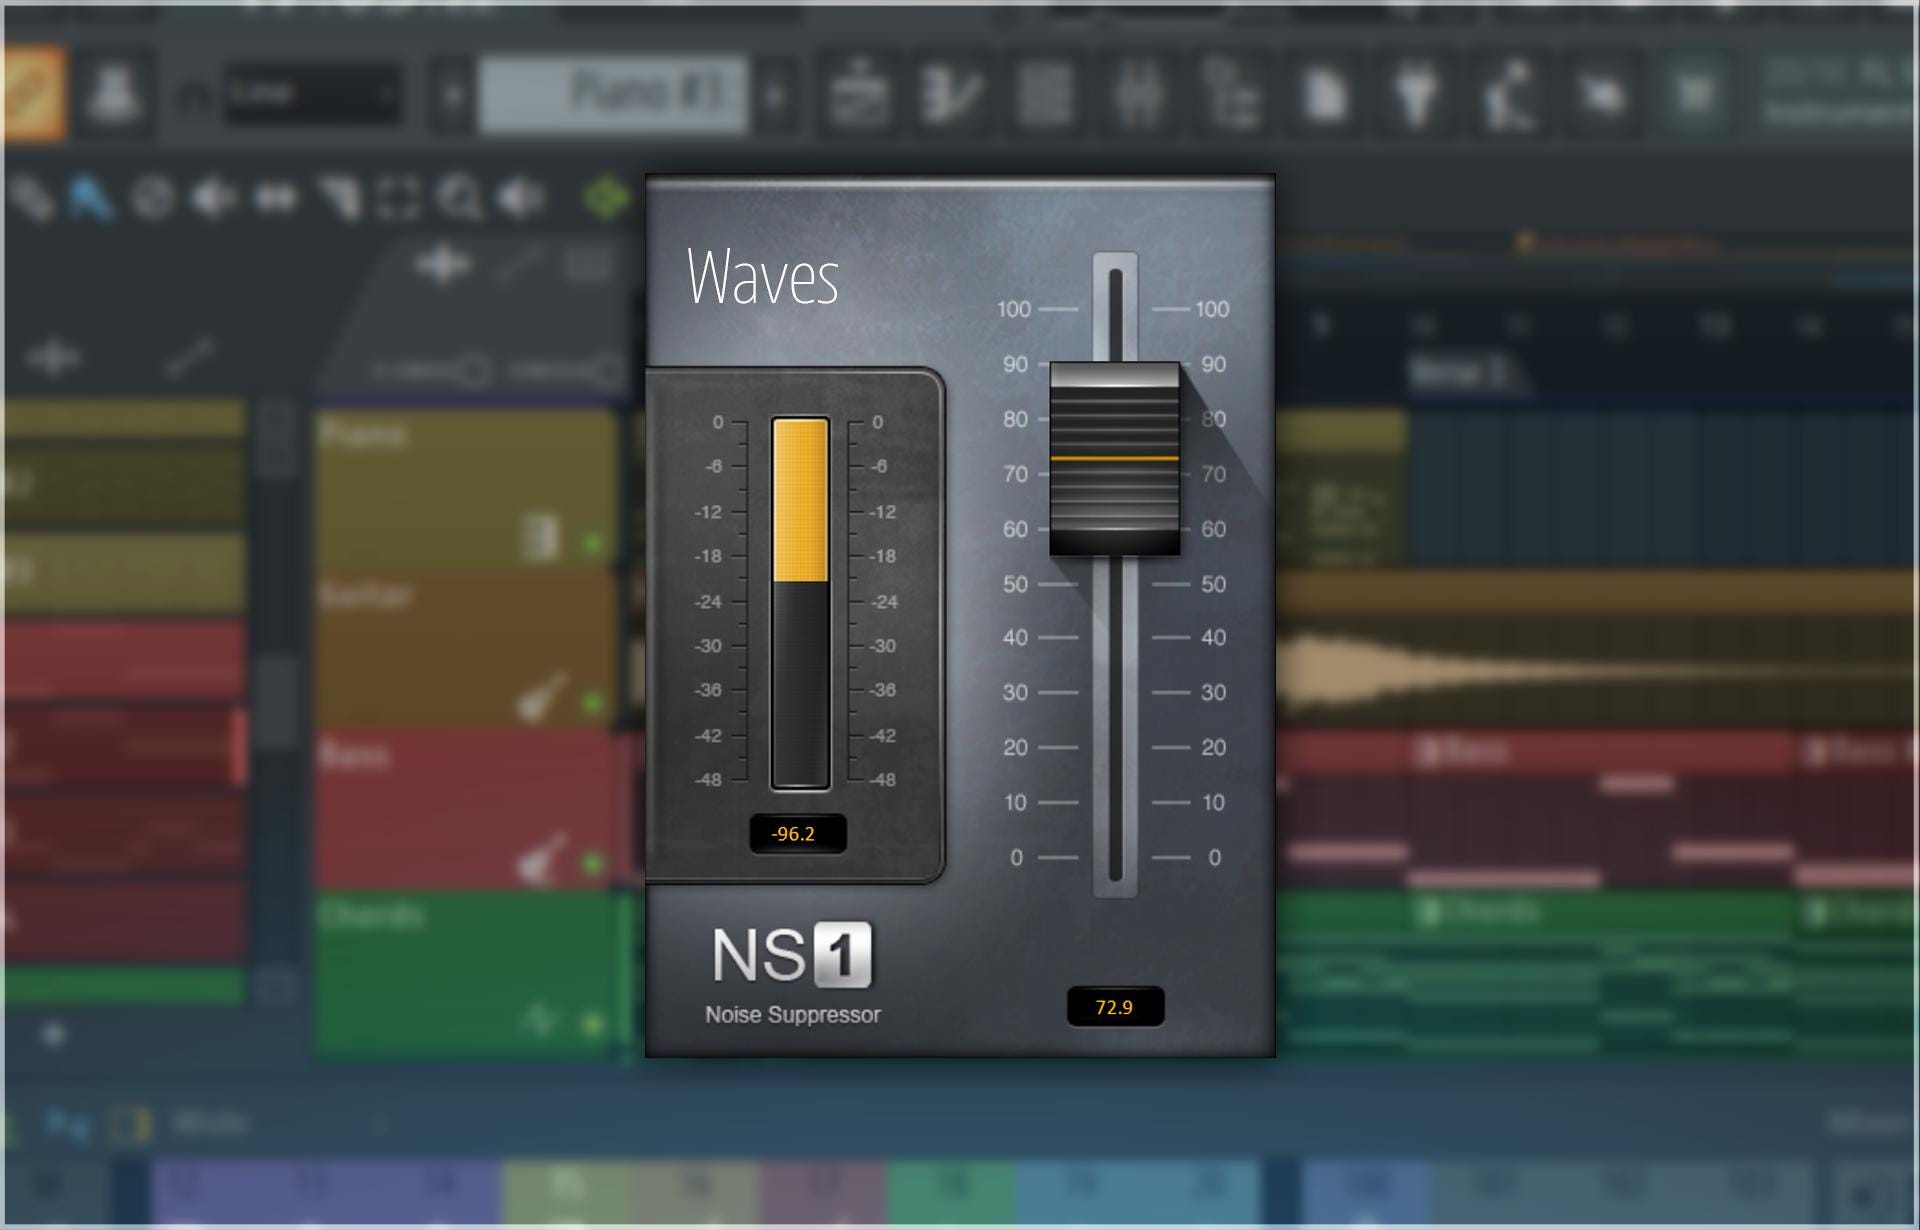Select the magnifier zoom tool in the DAW toolbar
This screenshot has width=1920, height=1230.
[461, 198]
